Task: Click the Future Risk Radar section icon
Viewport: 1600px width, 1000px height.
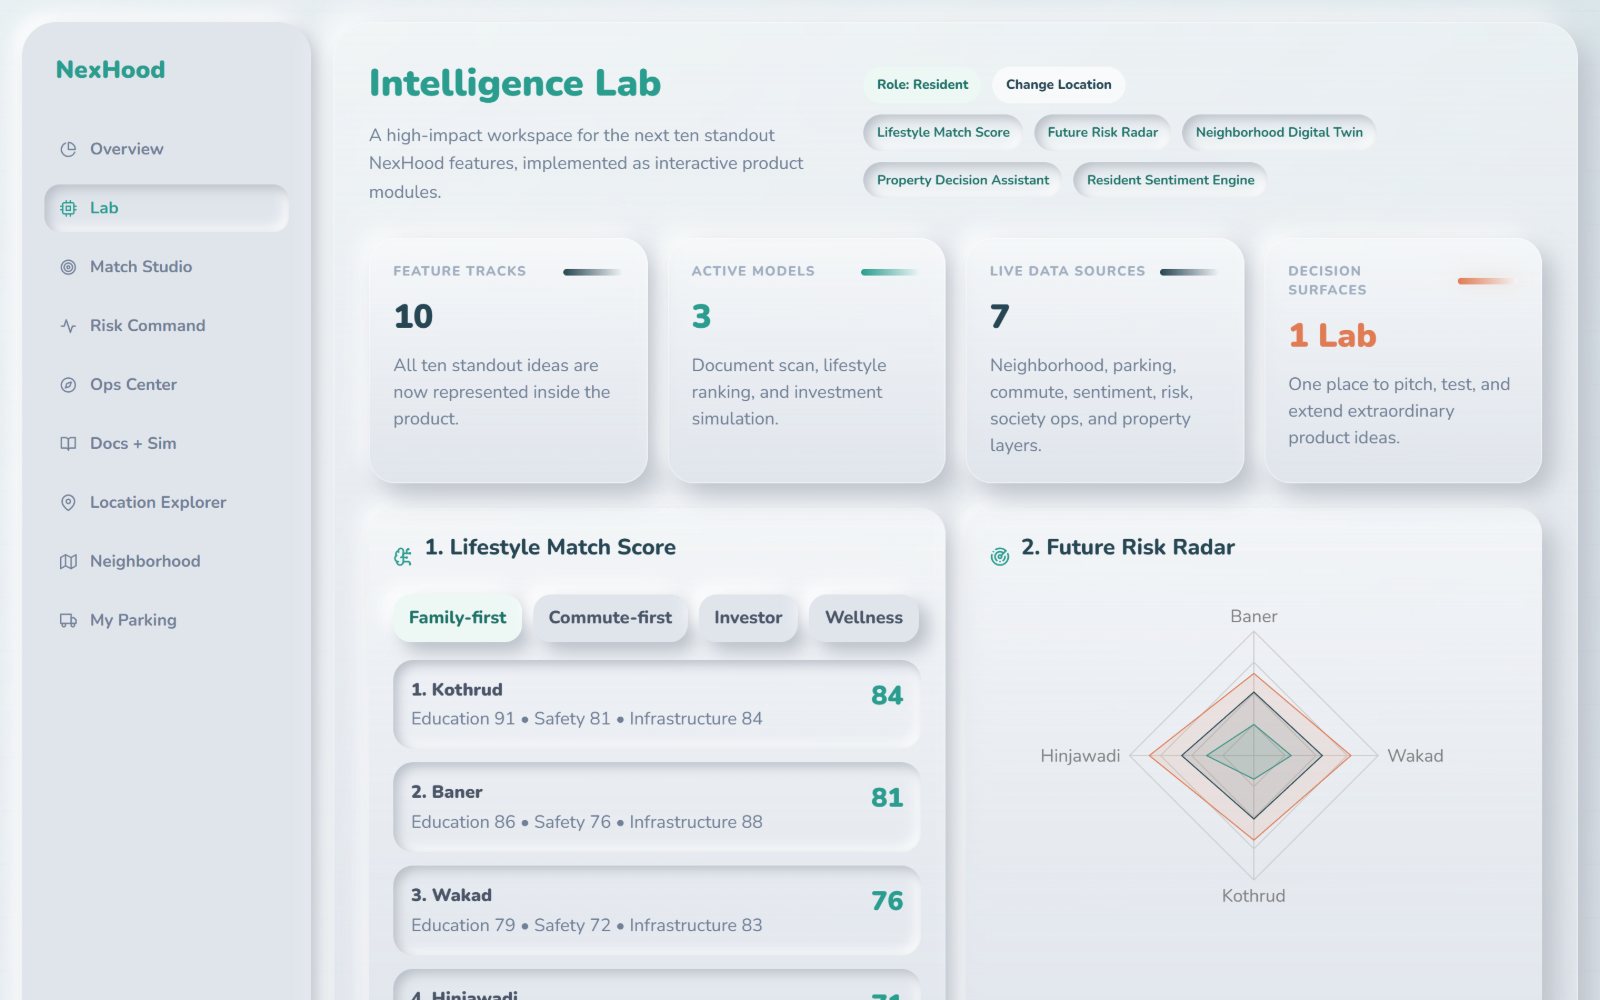Action: [x=1000, y=557]
